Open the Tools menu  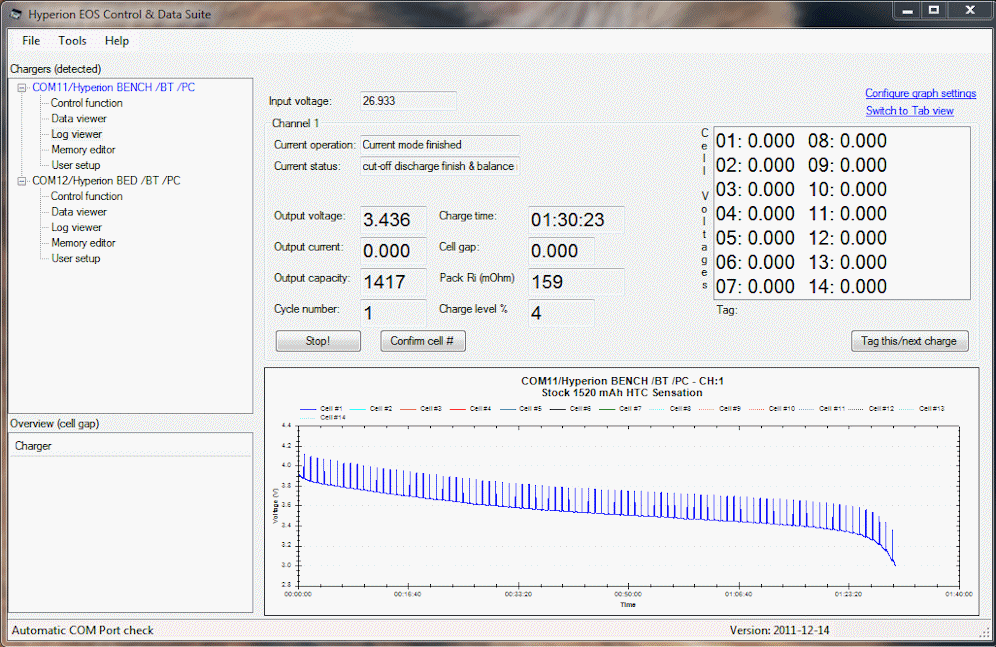72,41
